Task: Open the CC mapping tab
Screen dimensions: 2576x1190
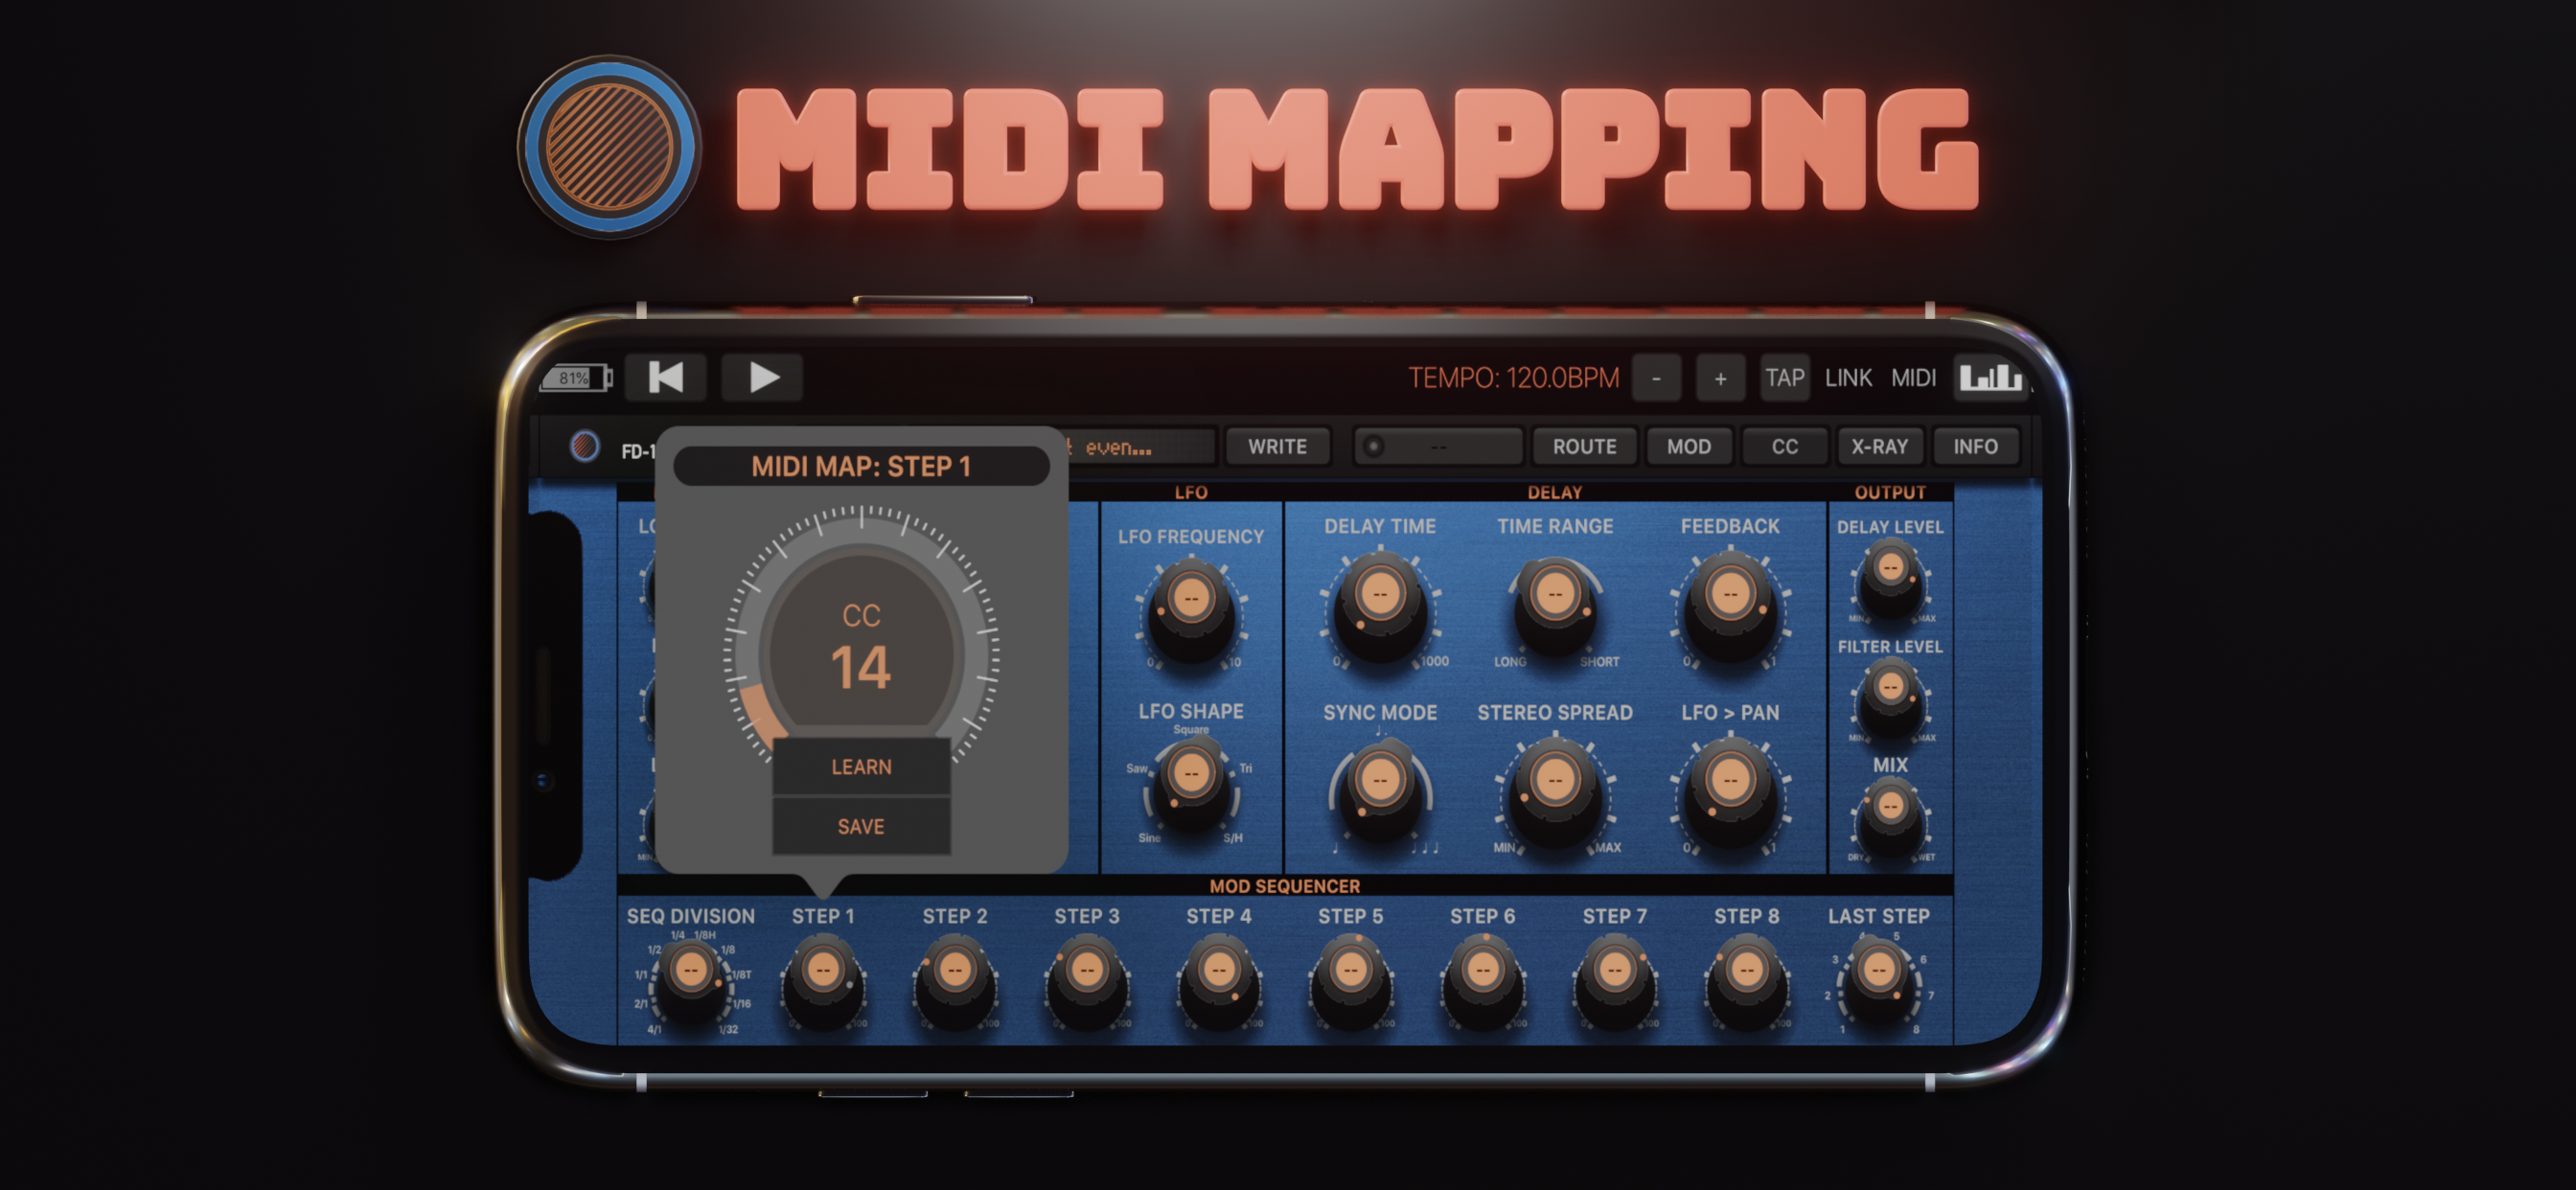Action: 1784,446
